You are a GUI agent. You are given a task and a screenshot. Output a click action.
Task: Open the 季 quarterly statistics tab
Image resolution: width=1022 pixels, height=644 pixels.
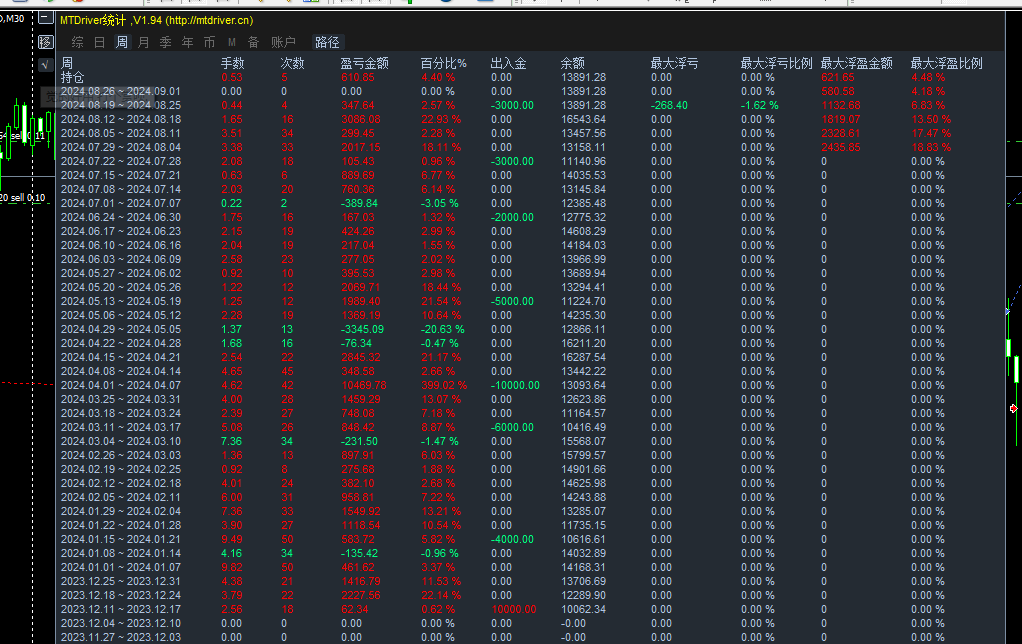[166, 42]
